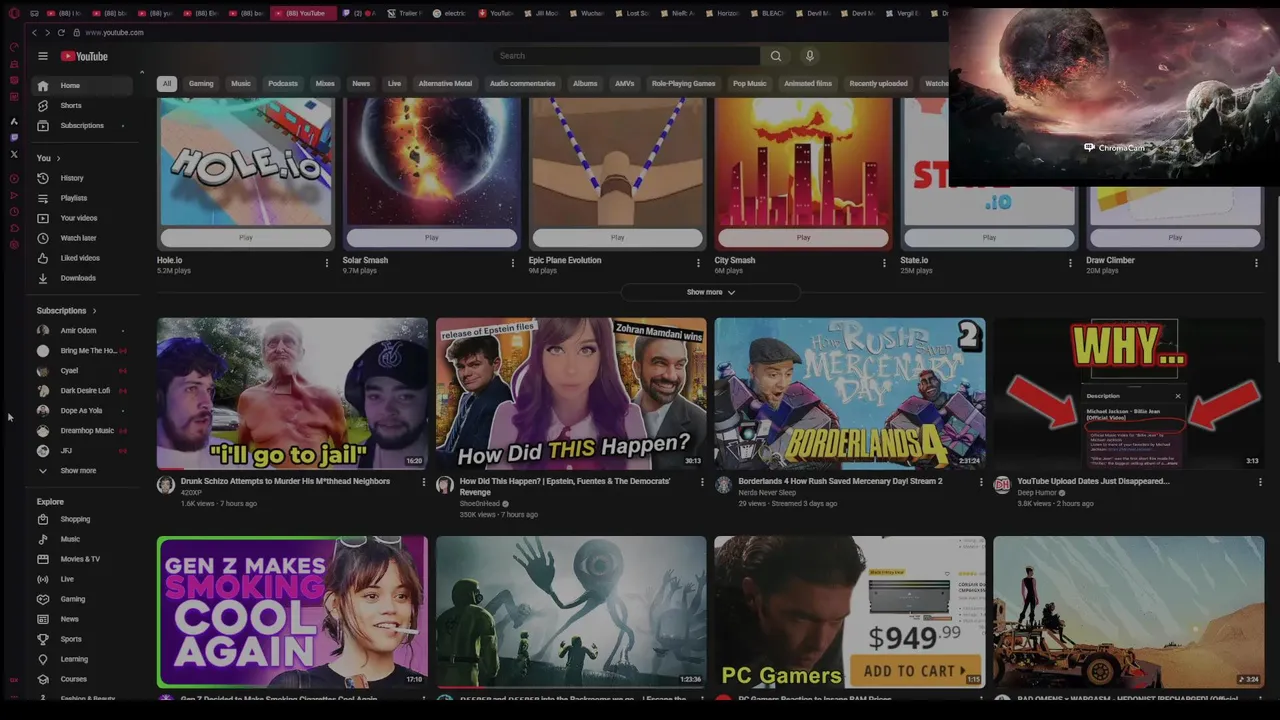
Task: Open Movies & TV under Explore
Action: [82, 559]
